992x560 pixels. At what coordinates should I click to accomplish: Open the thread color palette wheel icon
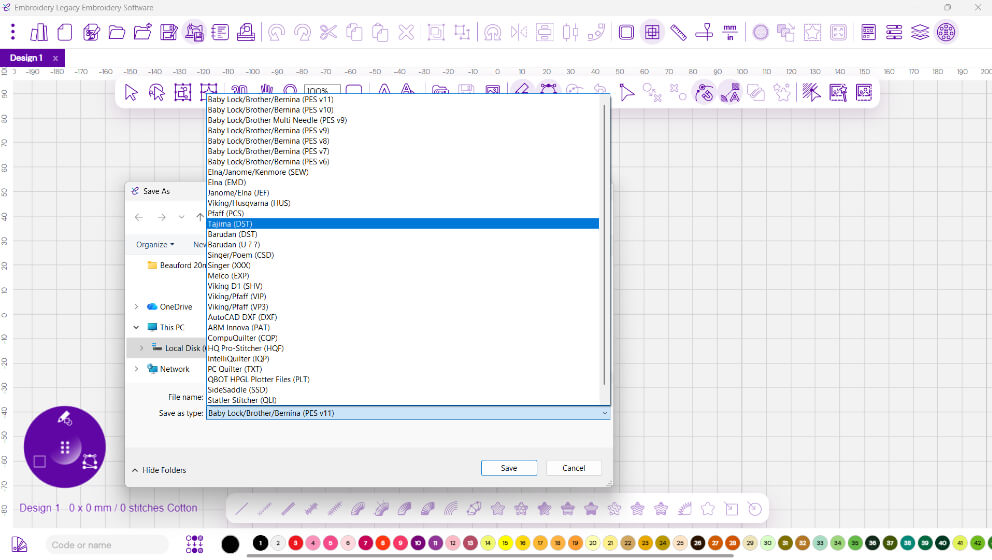pos(946,32)
